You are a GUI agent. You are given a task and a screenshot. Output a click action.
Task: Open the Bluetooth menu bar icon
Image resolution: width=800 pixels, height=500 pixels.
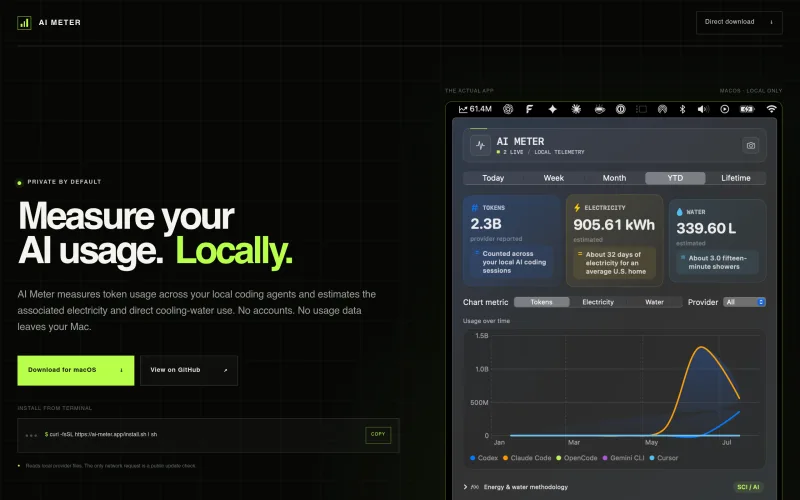point(683,109)
